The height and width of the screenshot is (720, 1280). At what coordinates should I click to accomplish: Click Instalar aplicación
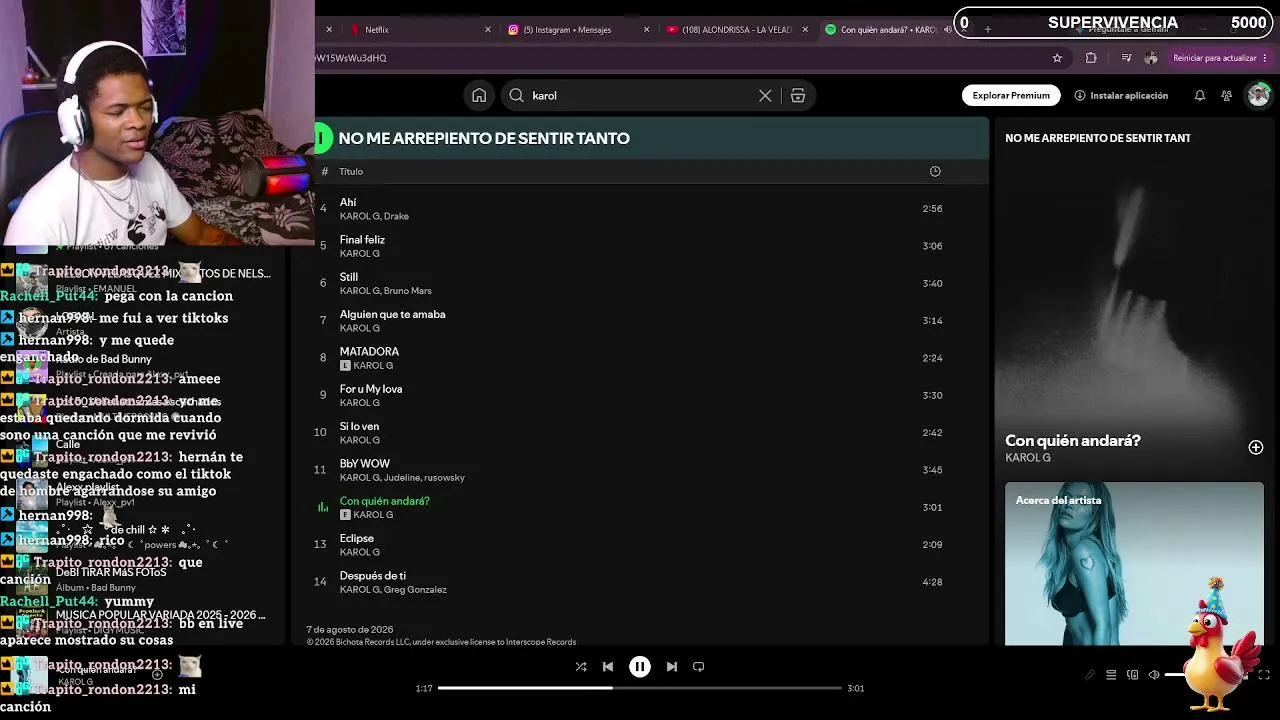(x=1121, y=95)
